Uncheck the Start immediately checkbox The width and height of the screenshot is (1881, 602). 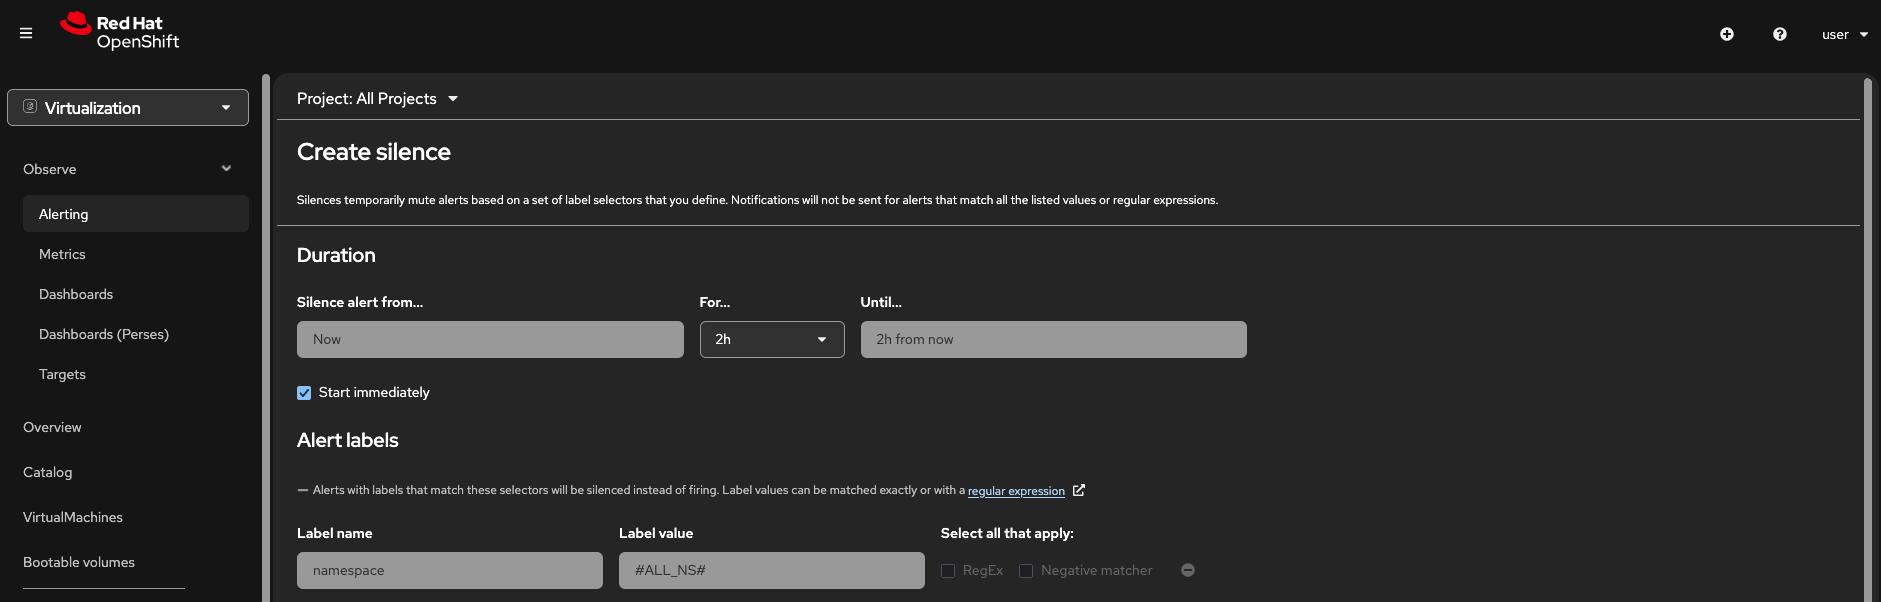(304, 393)
